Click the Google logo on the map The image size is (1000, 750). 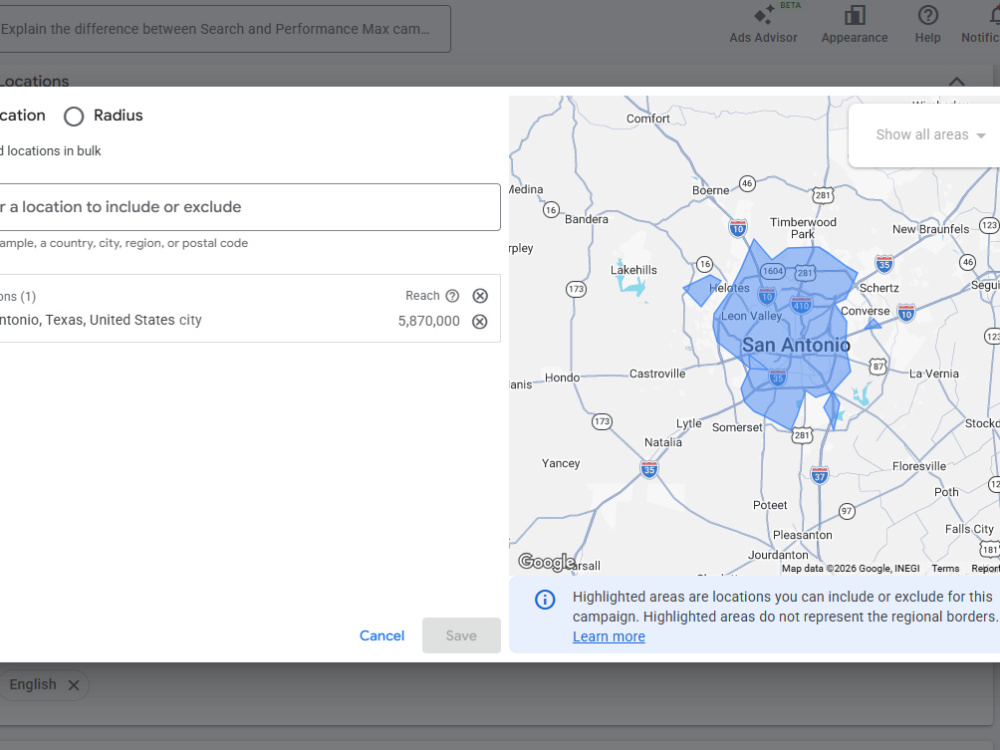click(547, 562)
